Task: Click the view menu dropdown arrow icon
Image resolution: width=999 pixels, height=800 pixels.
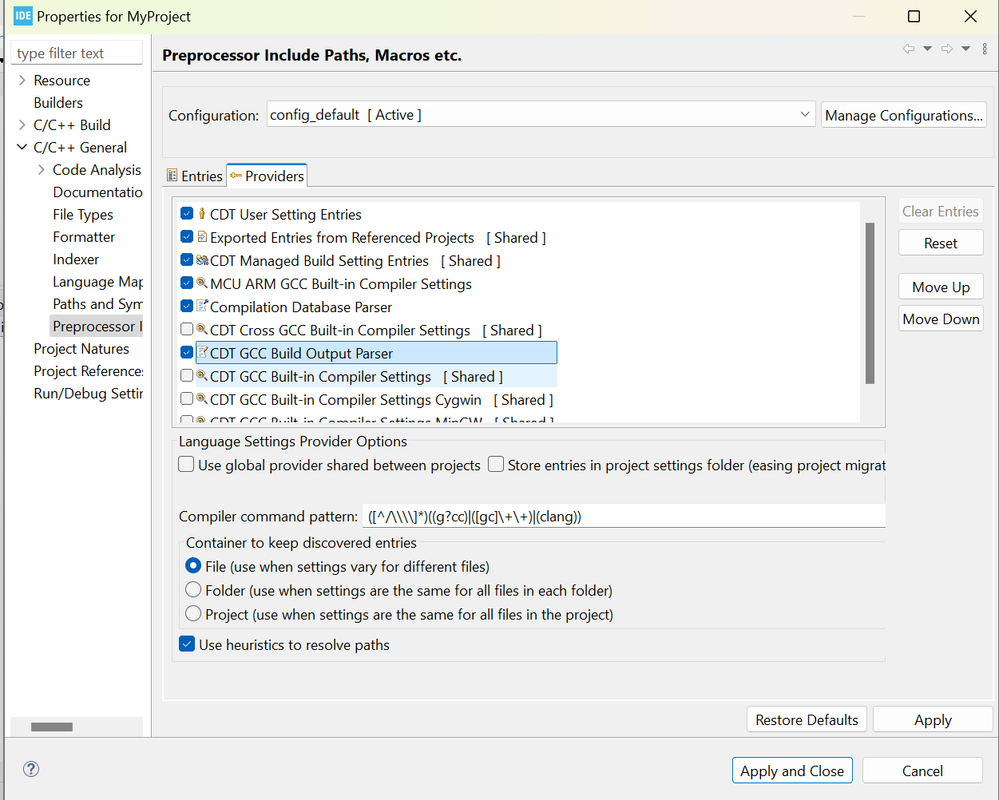Action: [984, 48]
